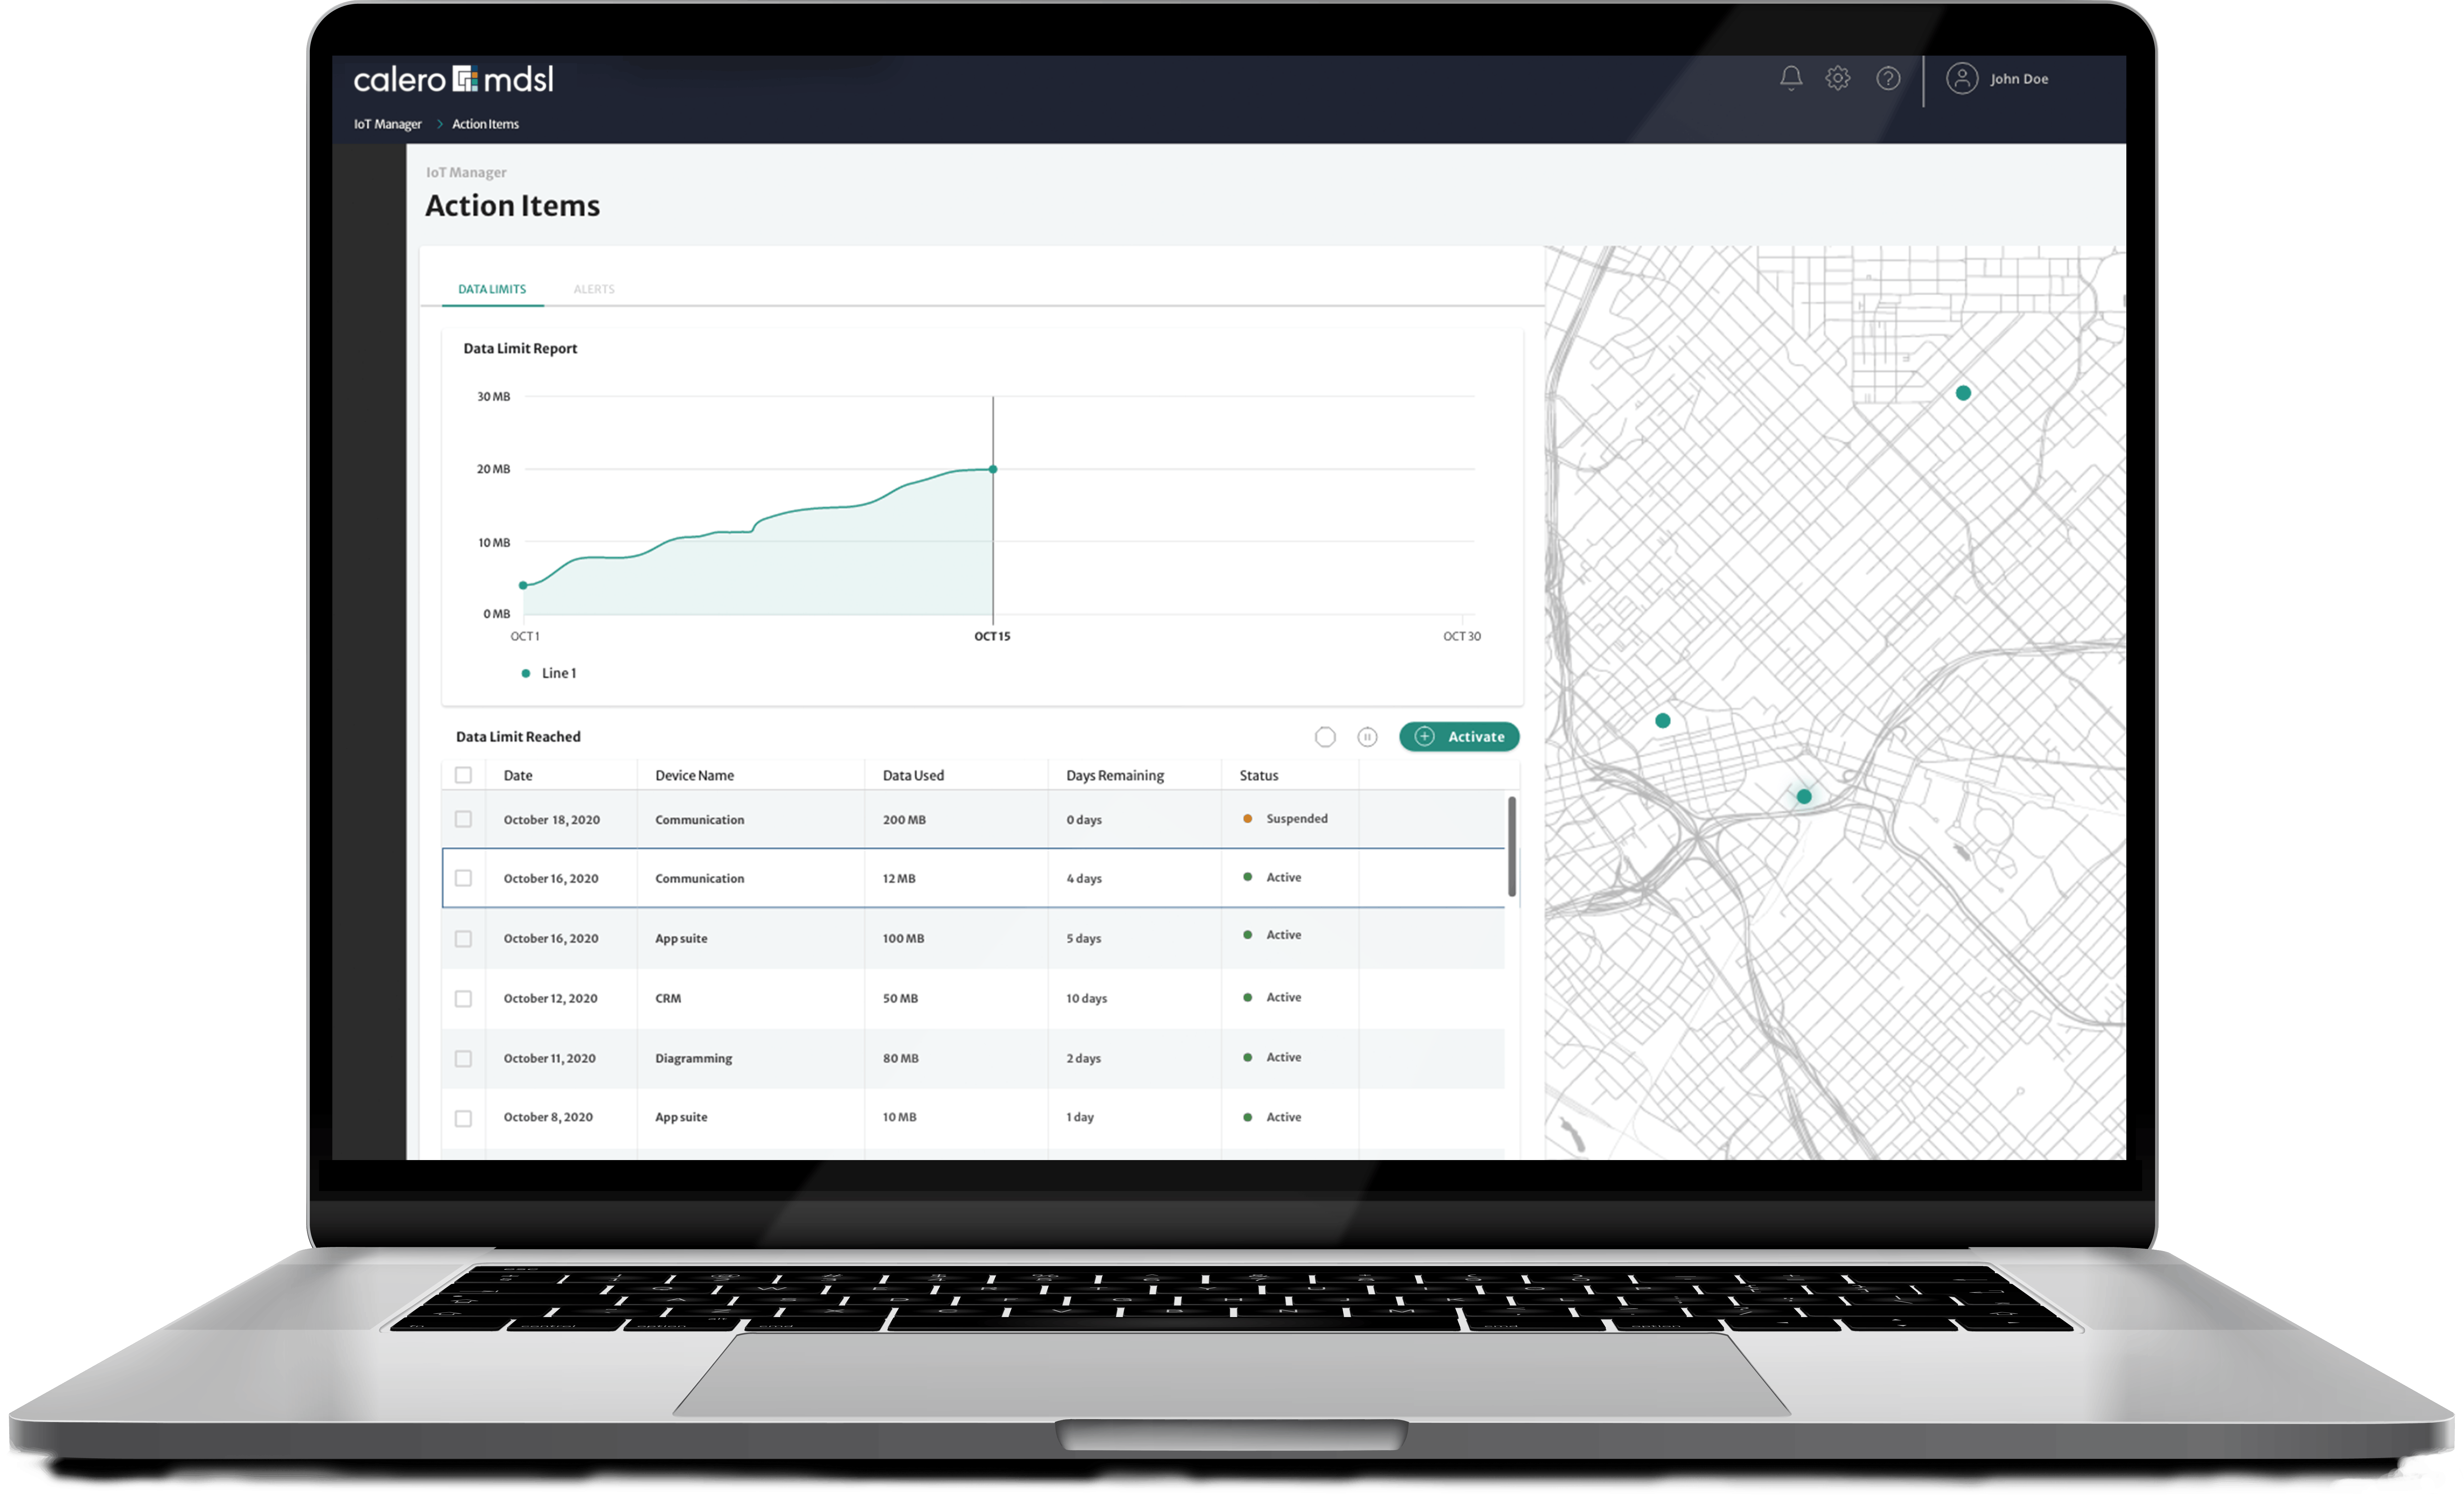
Task: Open the settings gear icon
Action: (x=1838, y=78)
